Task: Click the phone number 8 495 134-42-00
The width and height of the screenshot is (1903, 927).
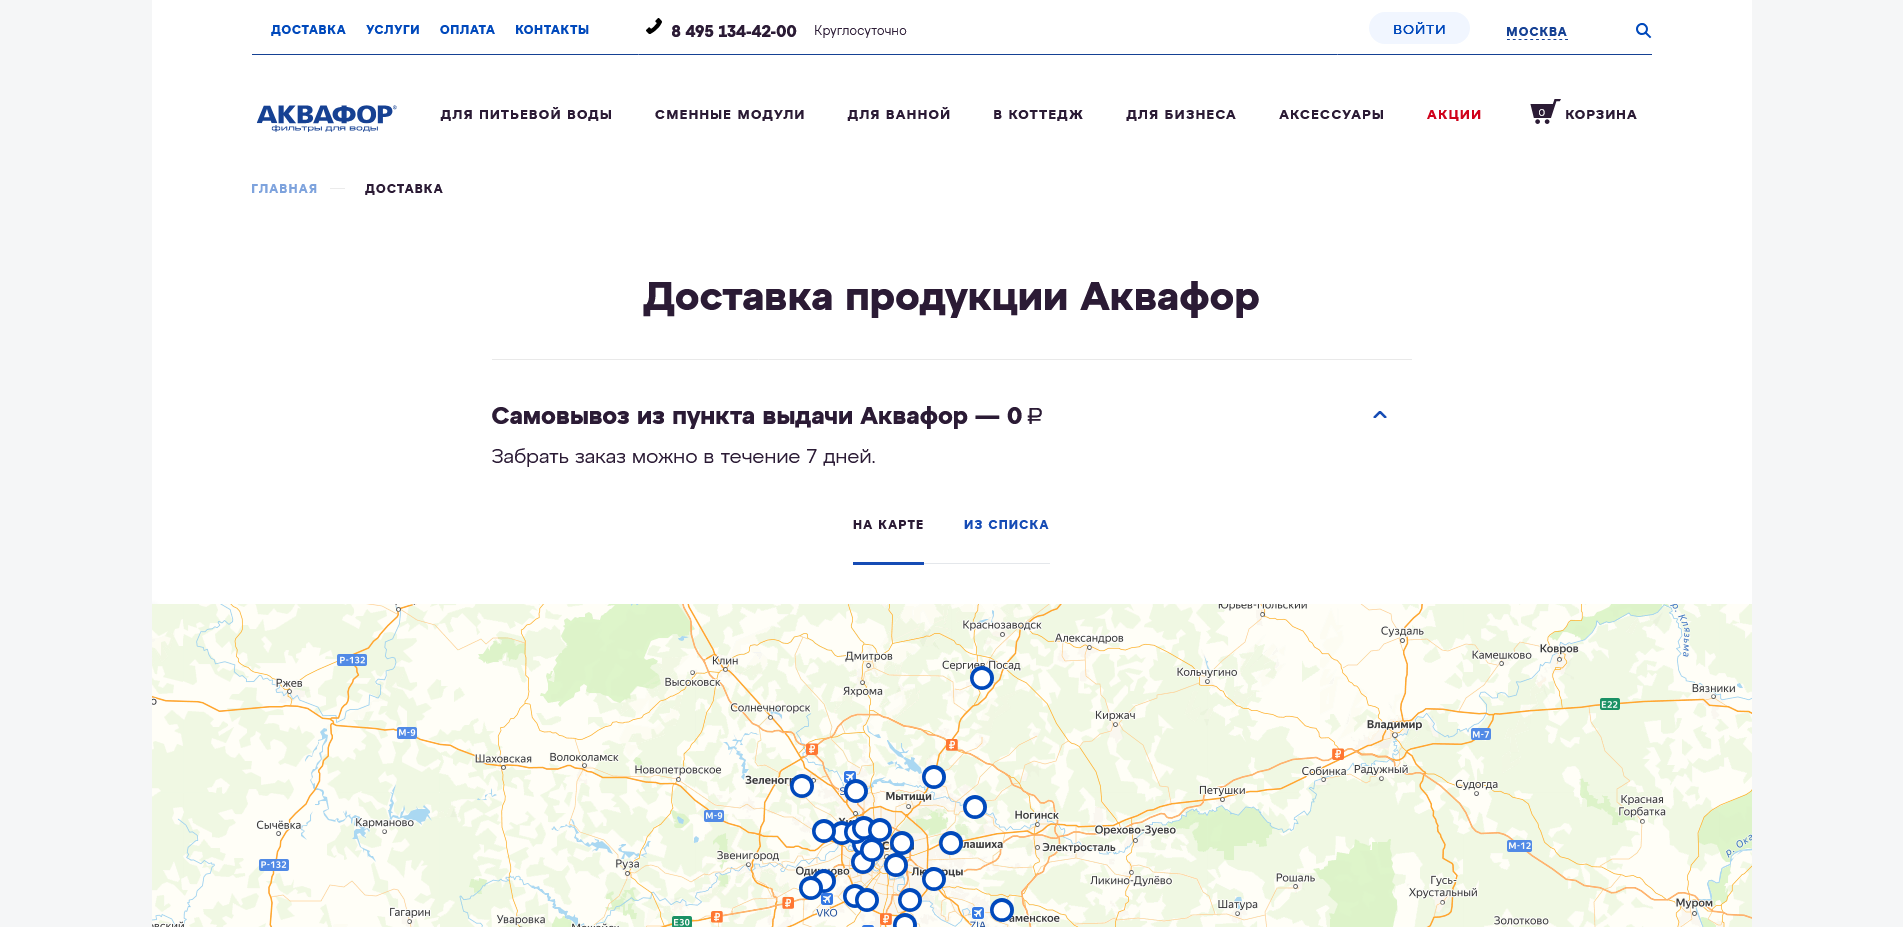Action: (x=734, y=31)
